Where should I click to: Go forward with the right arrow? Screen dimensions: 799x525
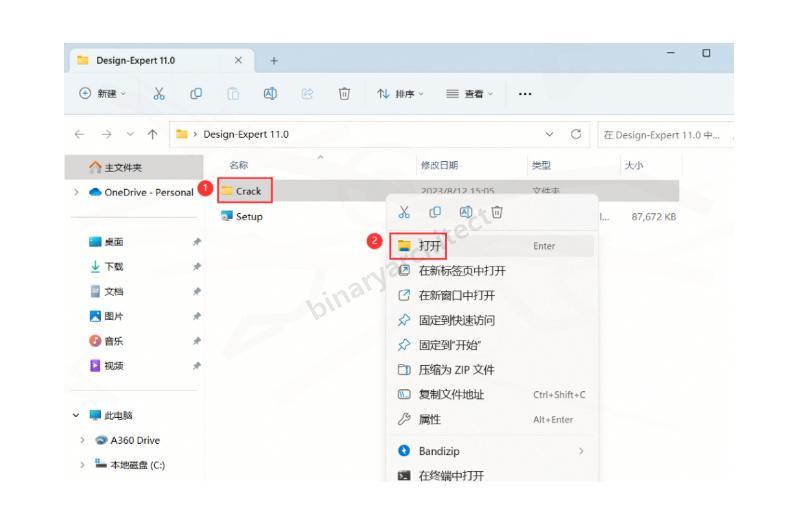tap(106, 134)
